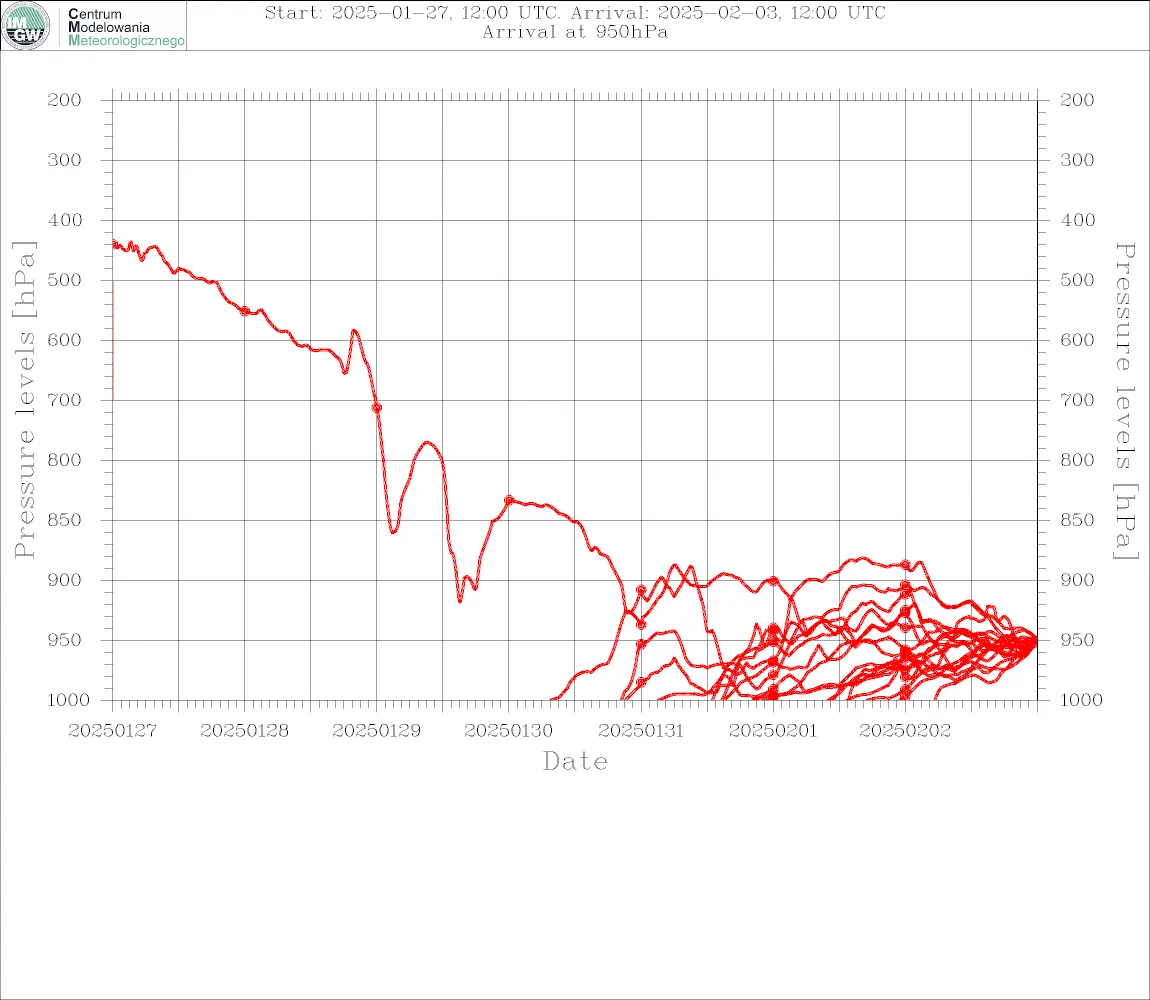Click the right axis 600 label
The width and height of the screenshot is (1150, 1000).
[x=1077, y=340]
